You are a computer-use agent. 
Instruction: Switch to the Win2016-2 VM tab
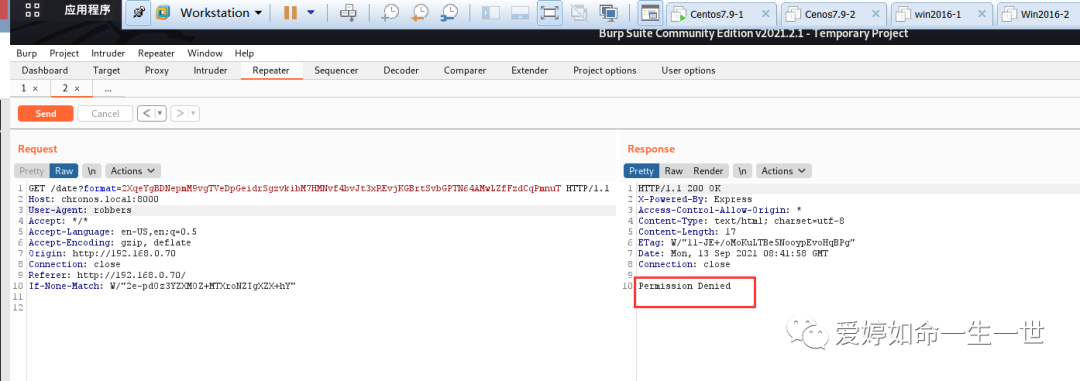(x=1039, y=14)
